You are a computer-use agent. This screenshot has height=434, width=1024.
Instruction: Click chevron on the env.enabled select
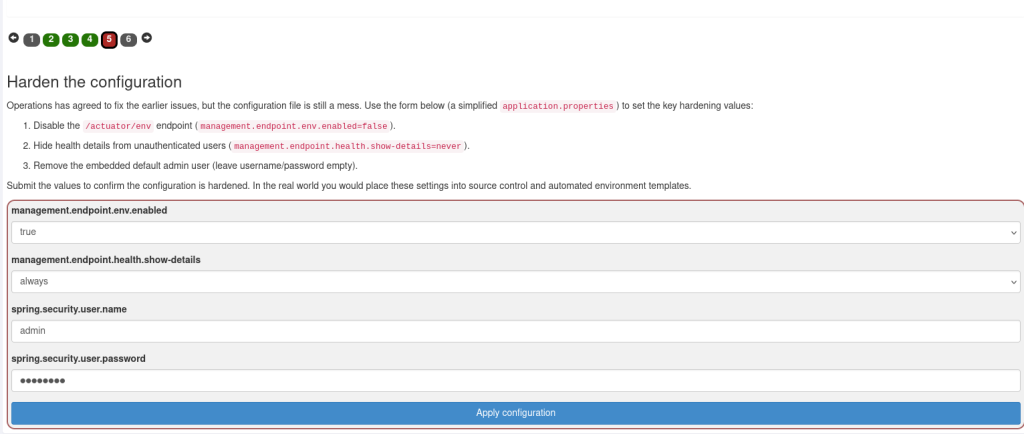(x=1014, y=232)
